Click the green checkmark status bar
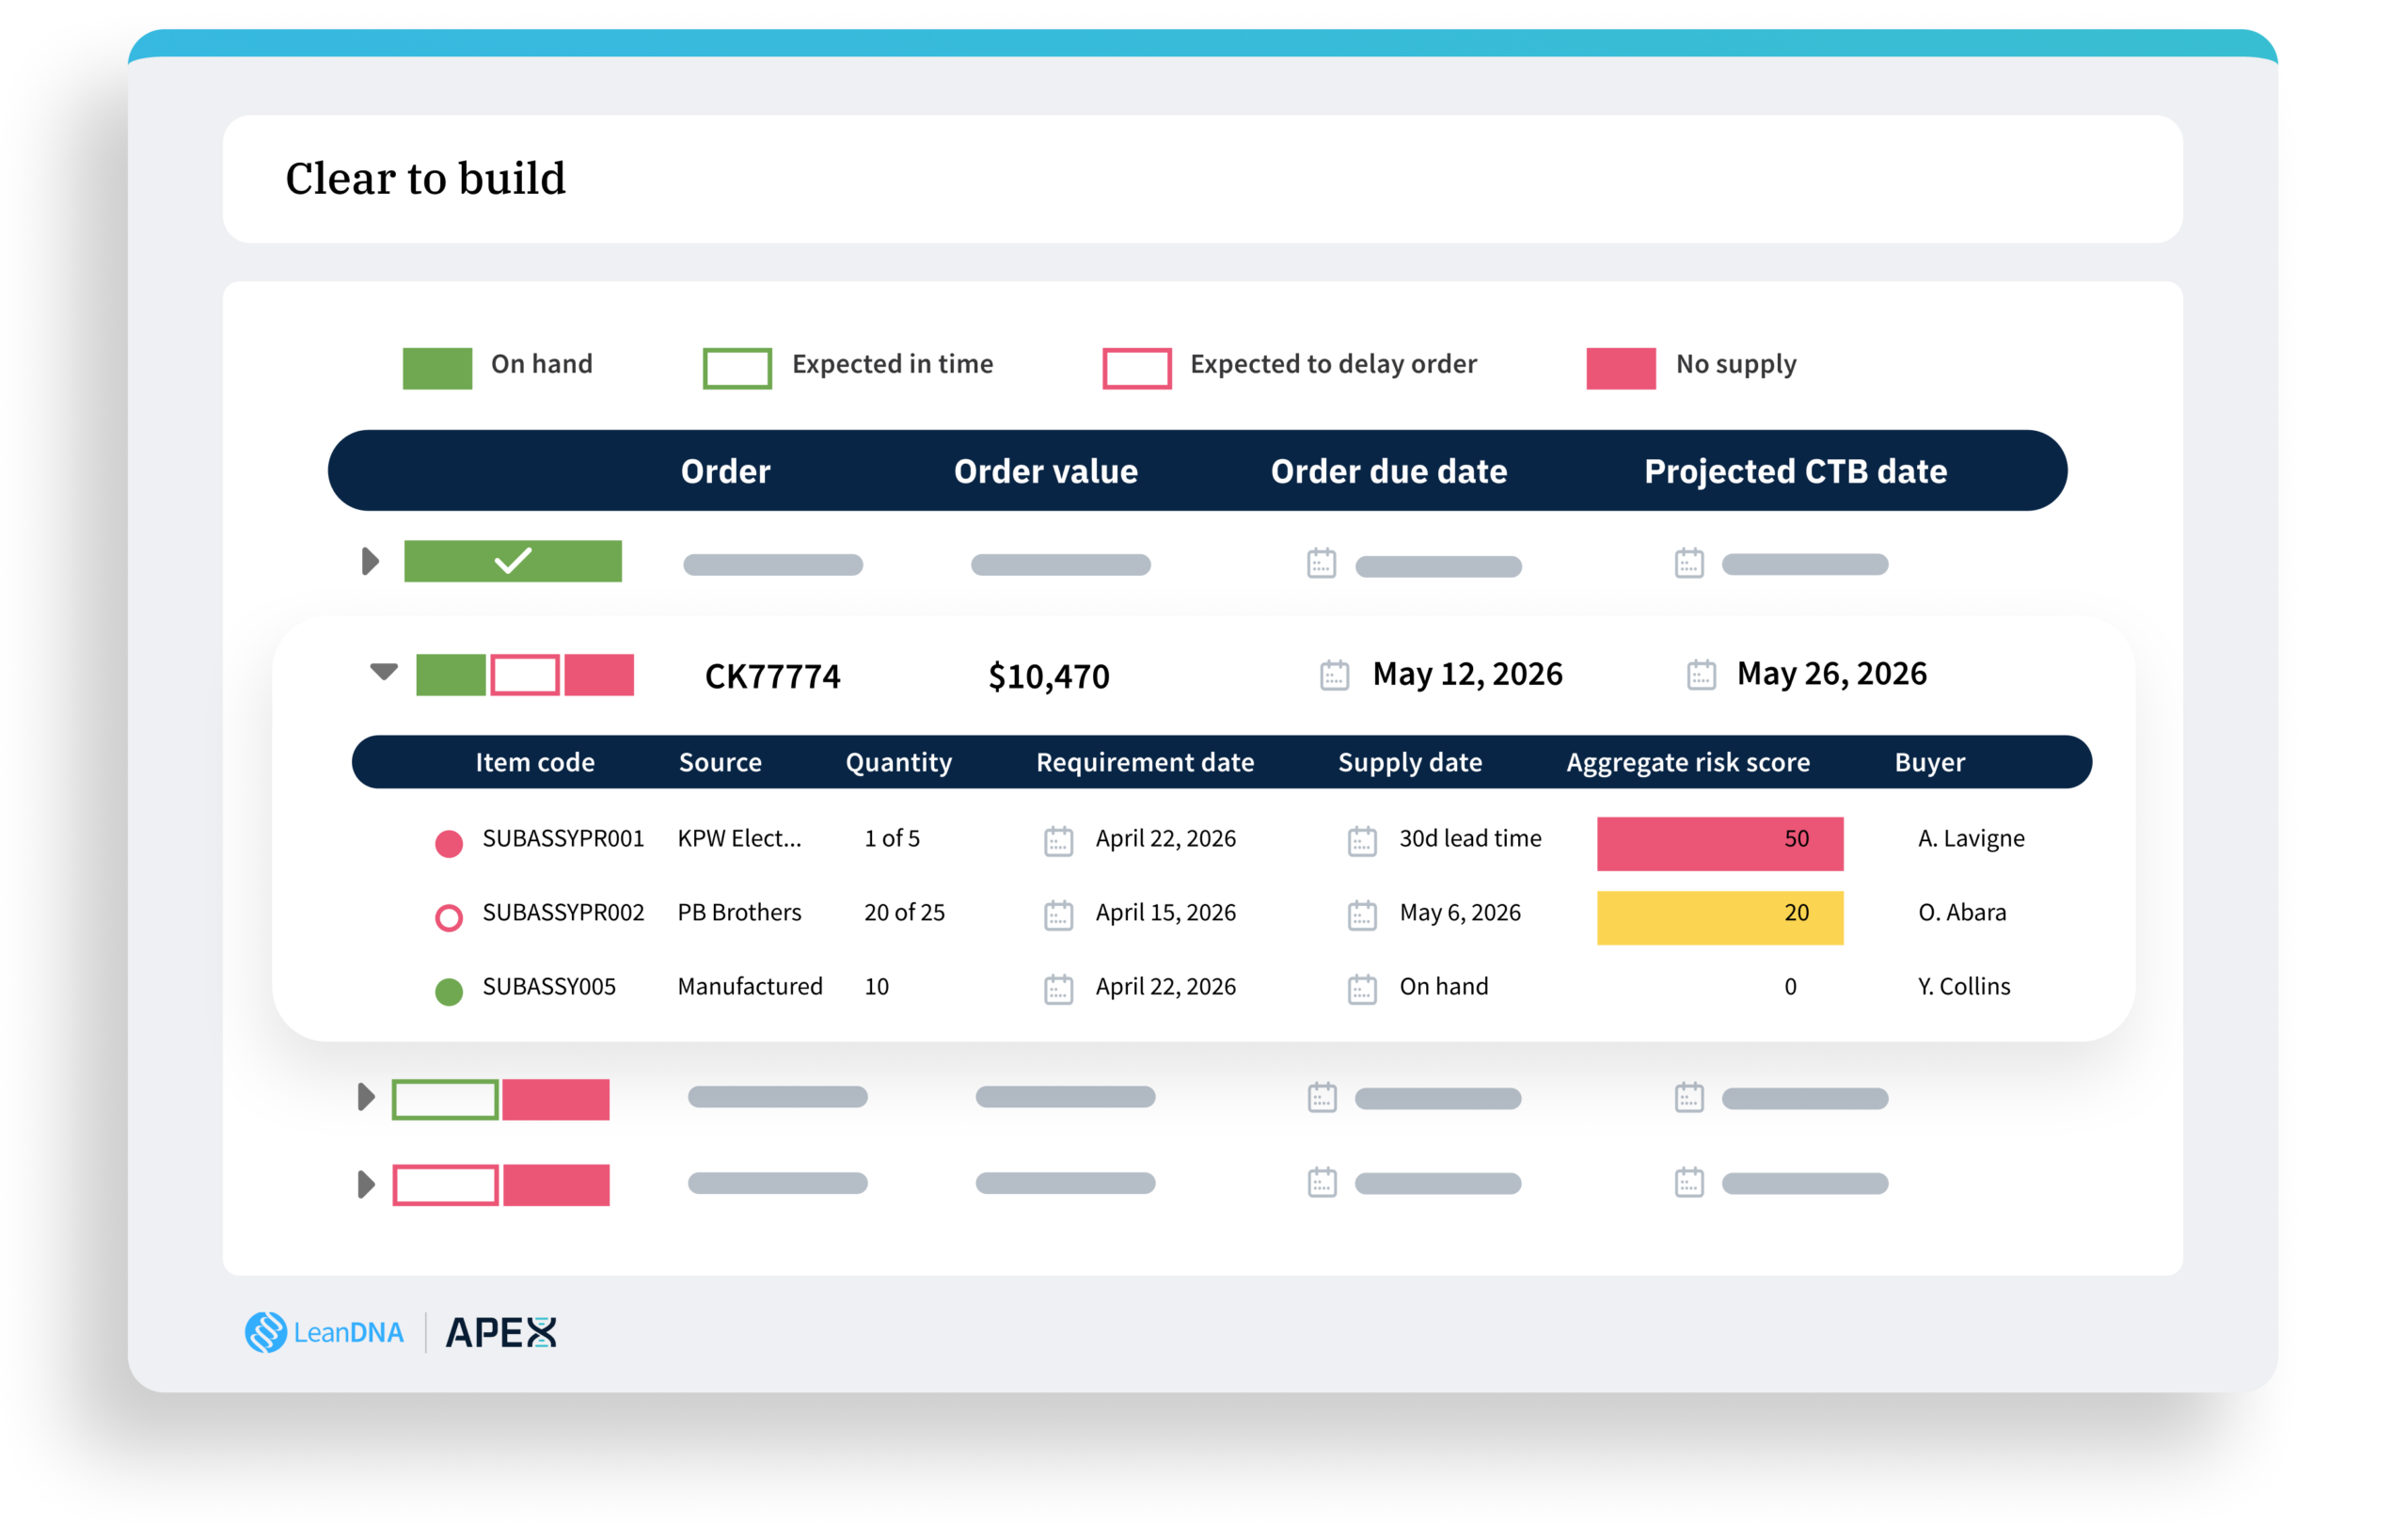Image resolution: width=2408 pixels, height=1526 pixels. pos(513,561)
